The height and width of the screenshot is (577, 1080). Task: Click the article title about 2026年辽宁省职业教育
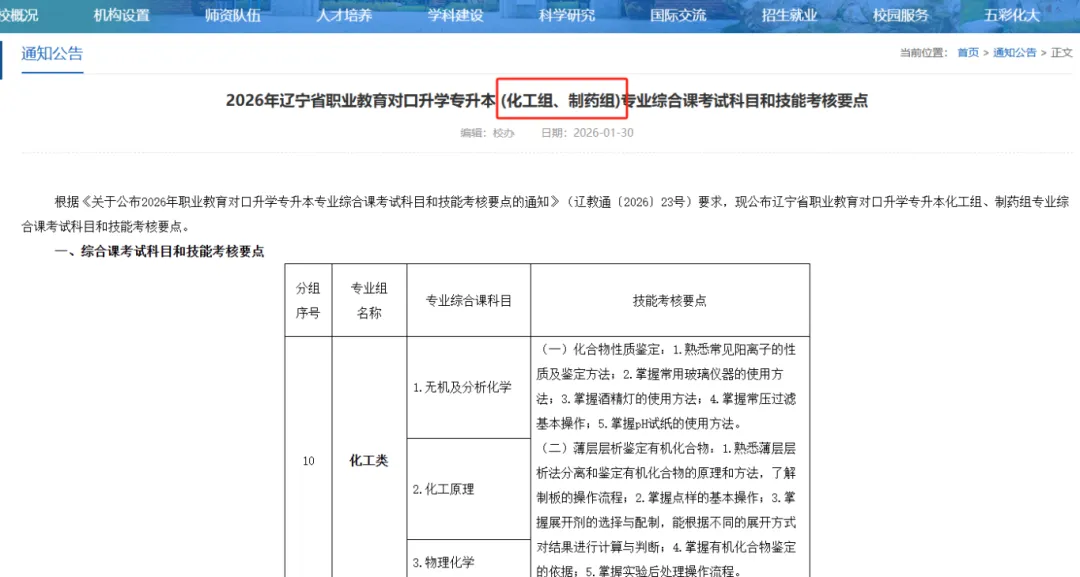point(547,101)
